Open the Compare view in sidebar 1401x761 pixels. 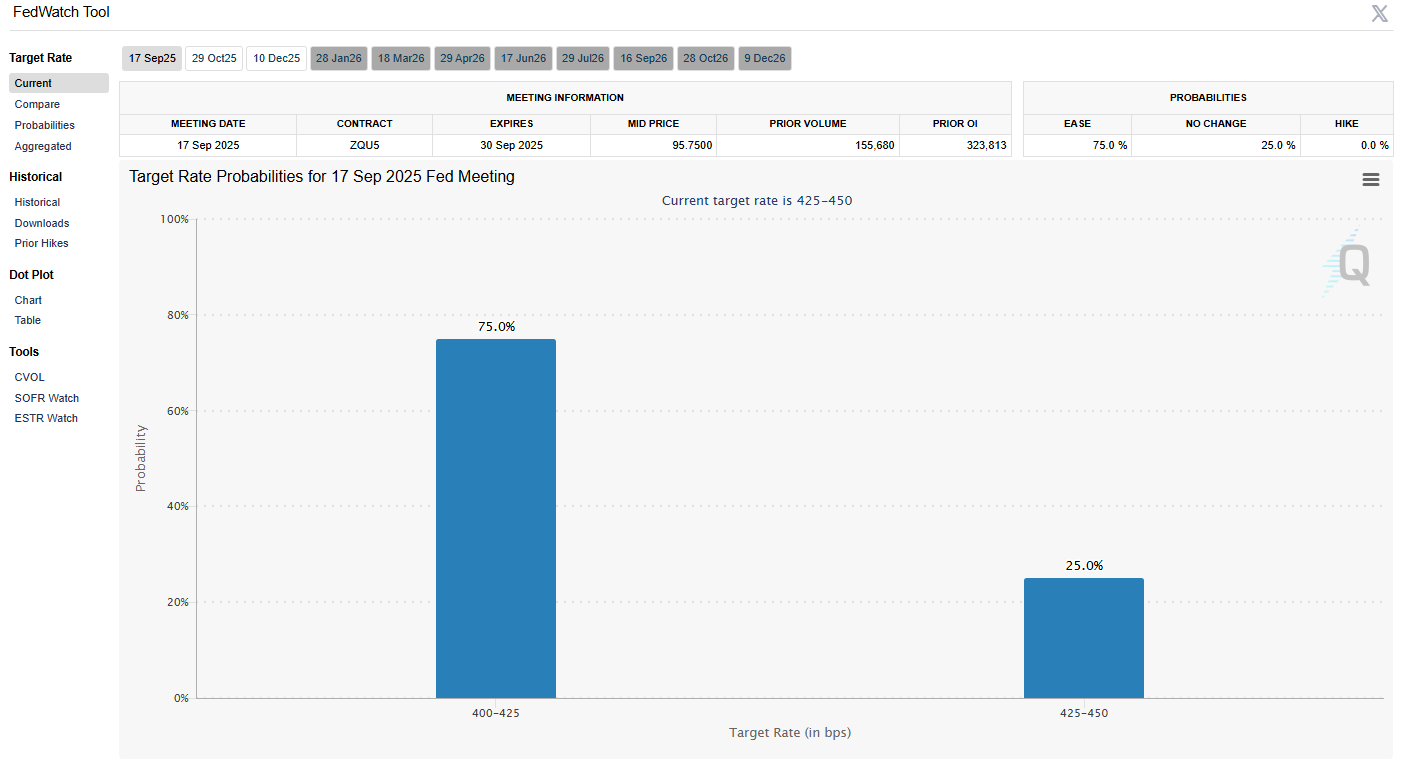coord(37,104)
